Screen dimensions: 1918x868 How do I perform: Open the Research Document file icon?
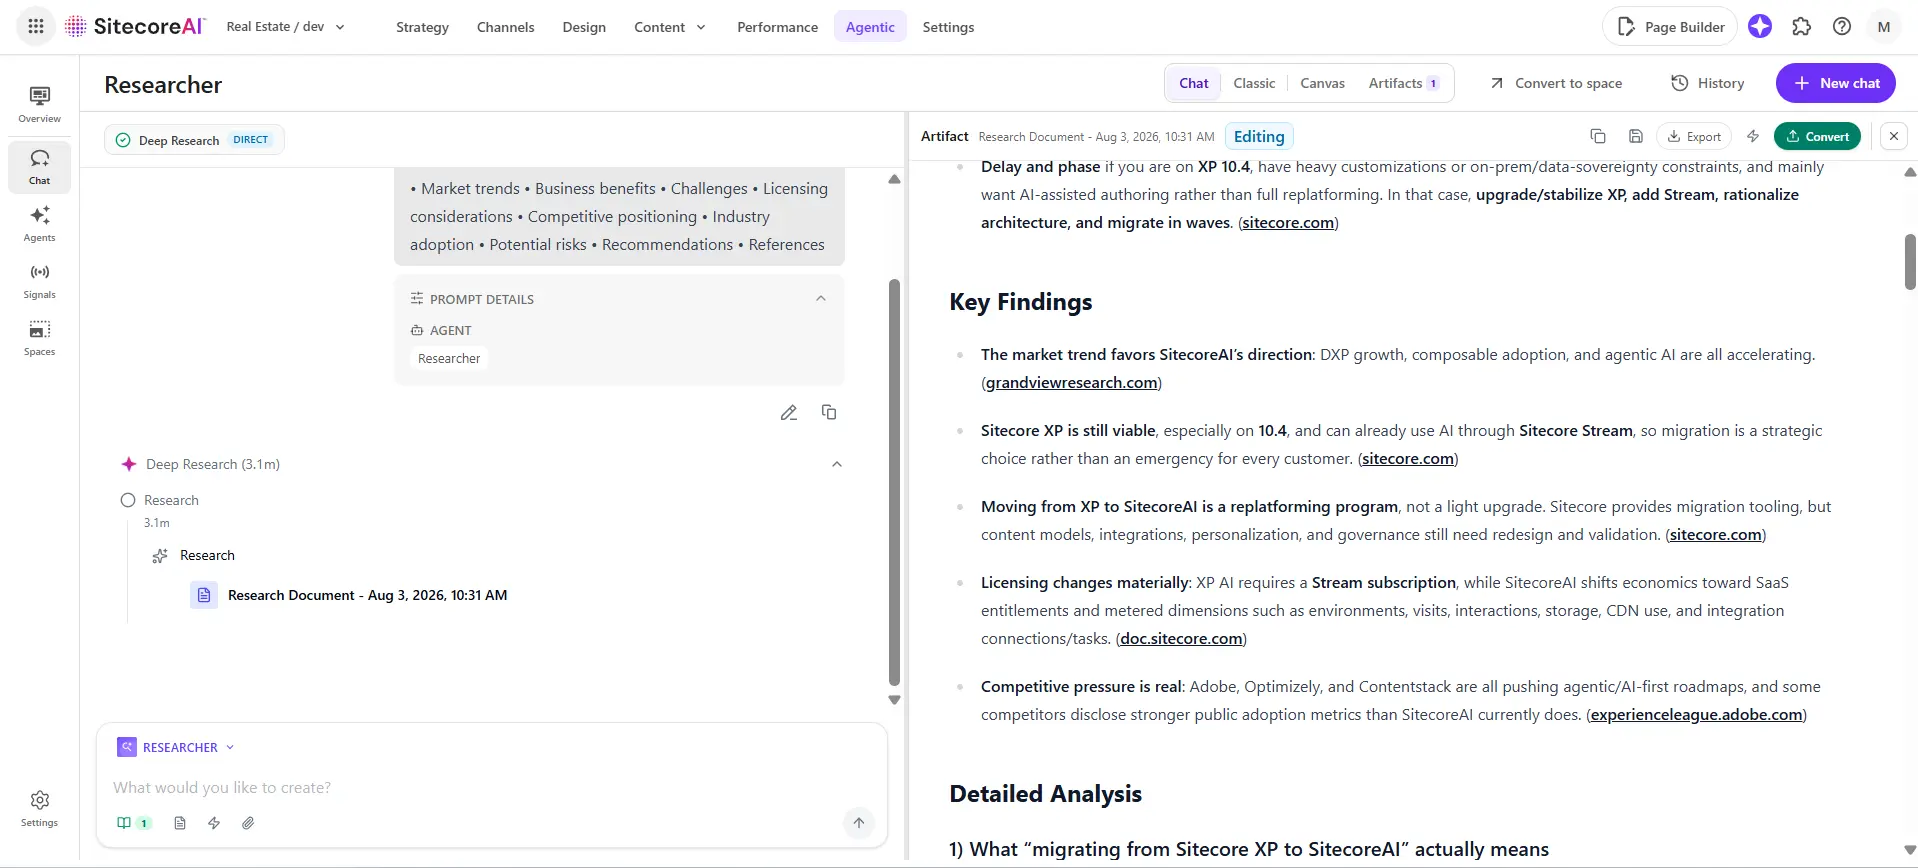tap(204, 595)
